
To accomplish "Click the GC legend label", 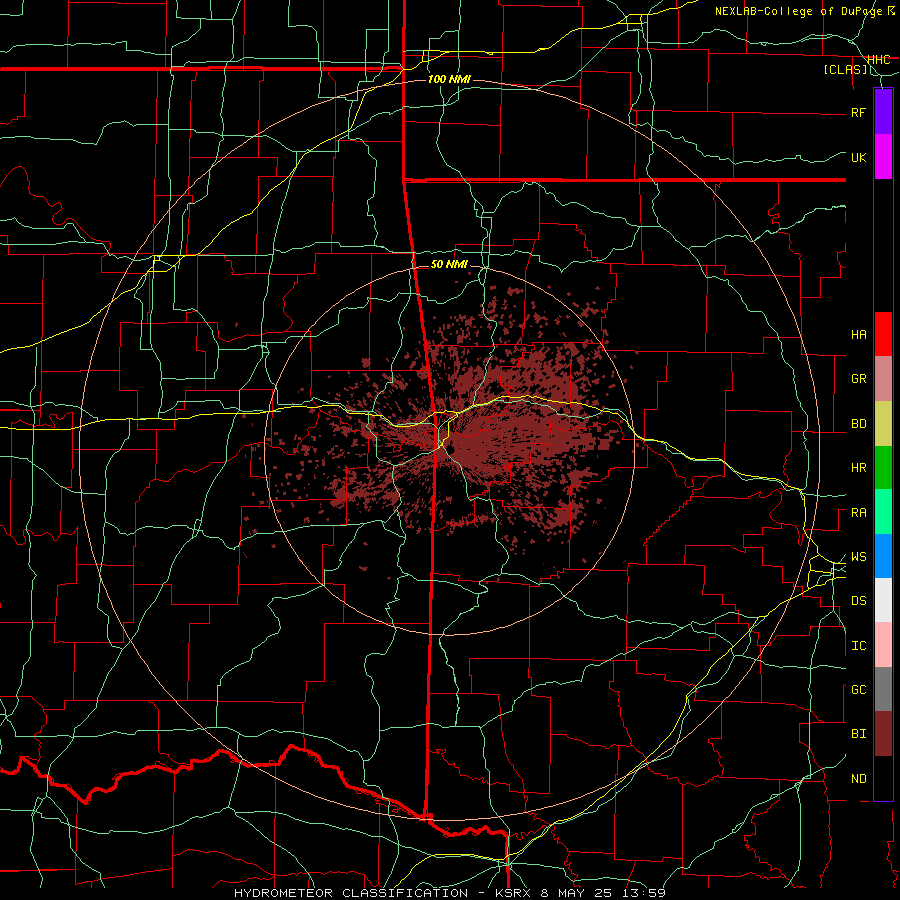I will (x=858, y=690).
